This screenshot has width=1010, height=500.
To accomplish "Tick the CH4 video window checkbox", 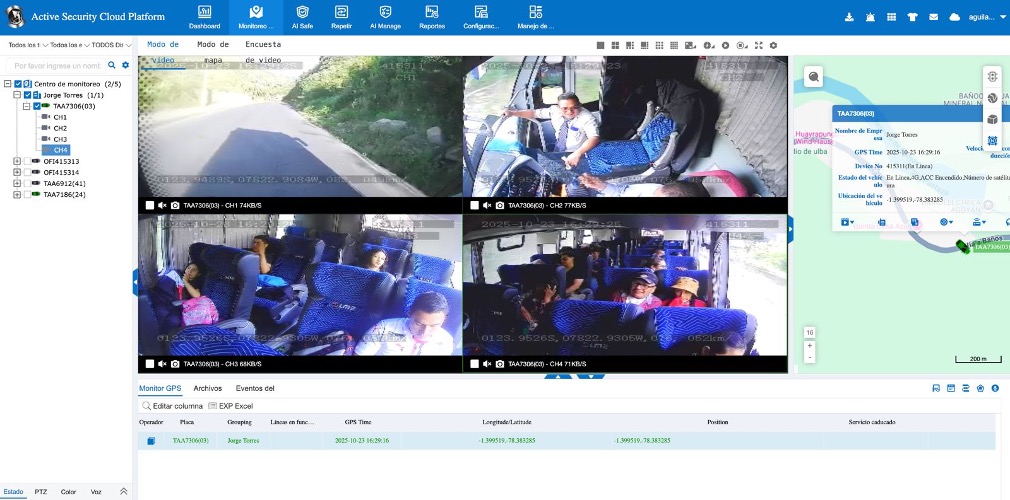I will tap(474, 364).
